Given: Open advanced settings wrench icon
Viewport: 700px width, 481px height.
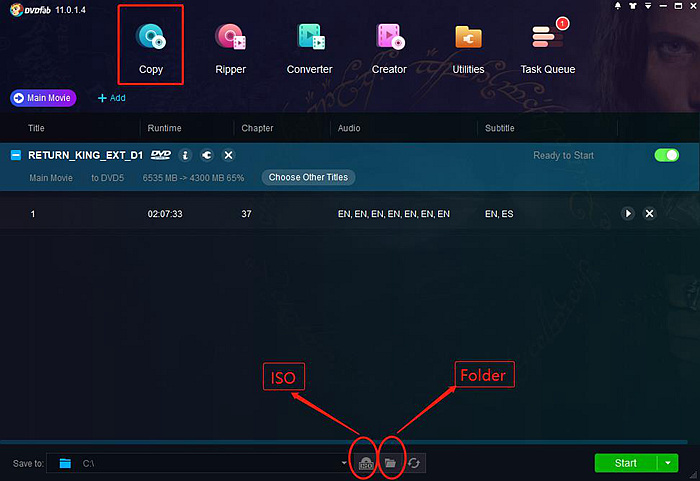Looking at the screenshot, I should (207, 155).
